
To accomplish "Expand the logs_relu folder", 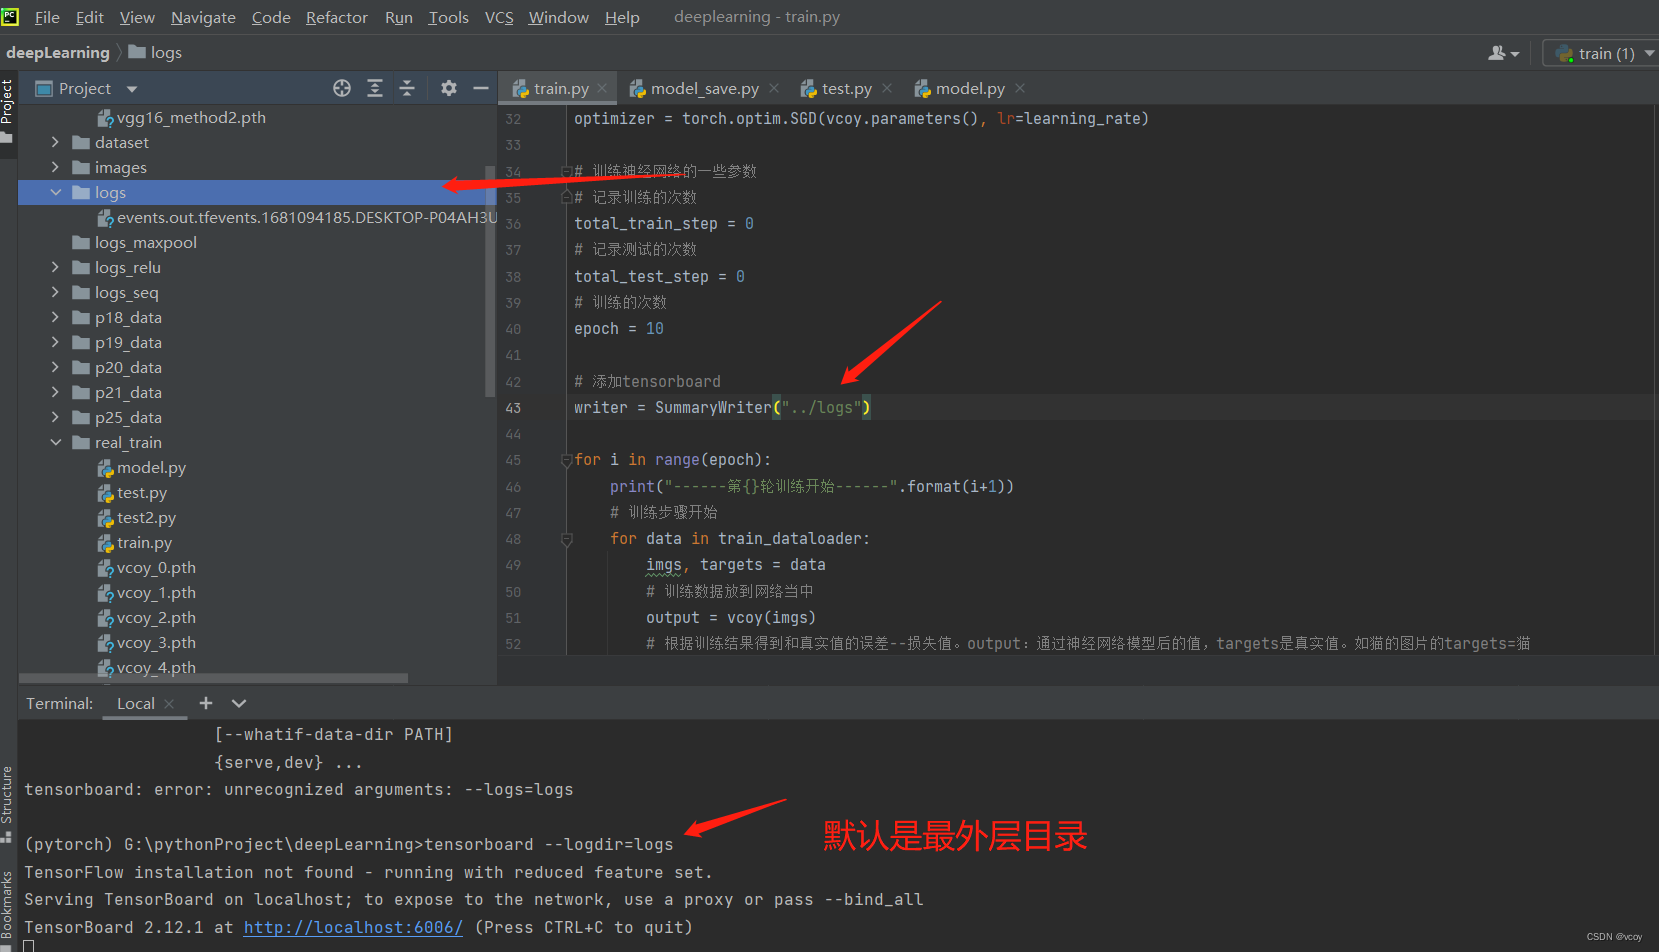I will click(x=55, y=267).
